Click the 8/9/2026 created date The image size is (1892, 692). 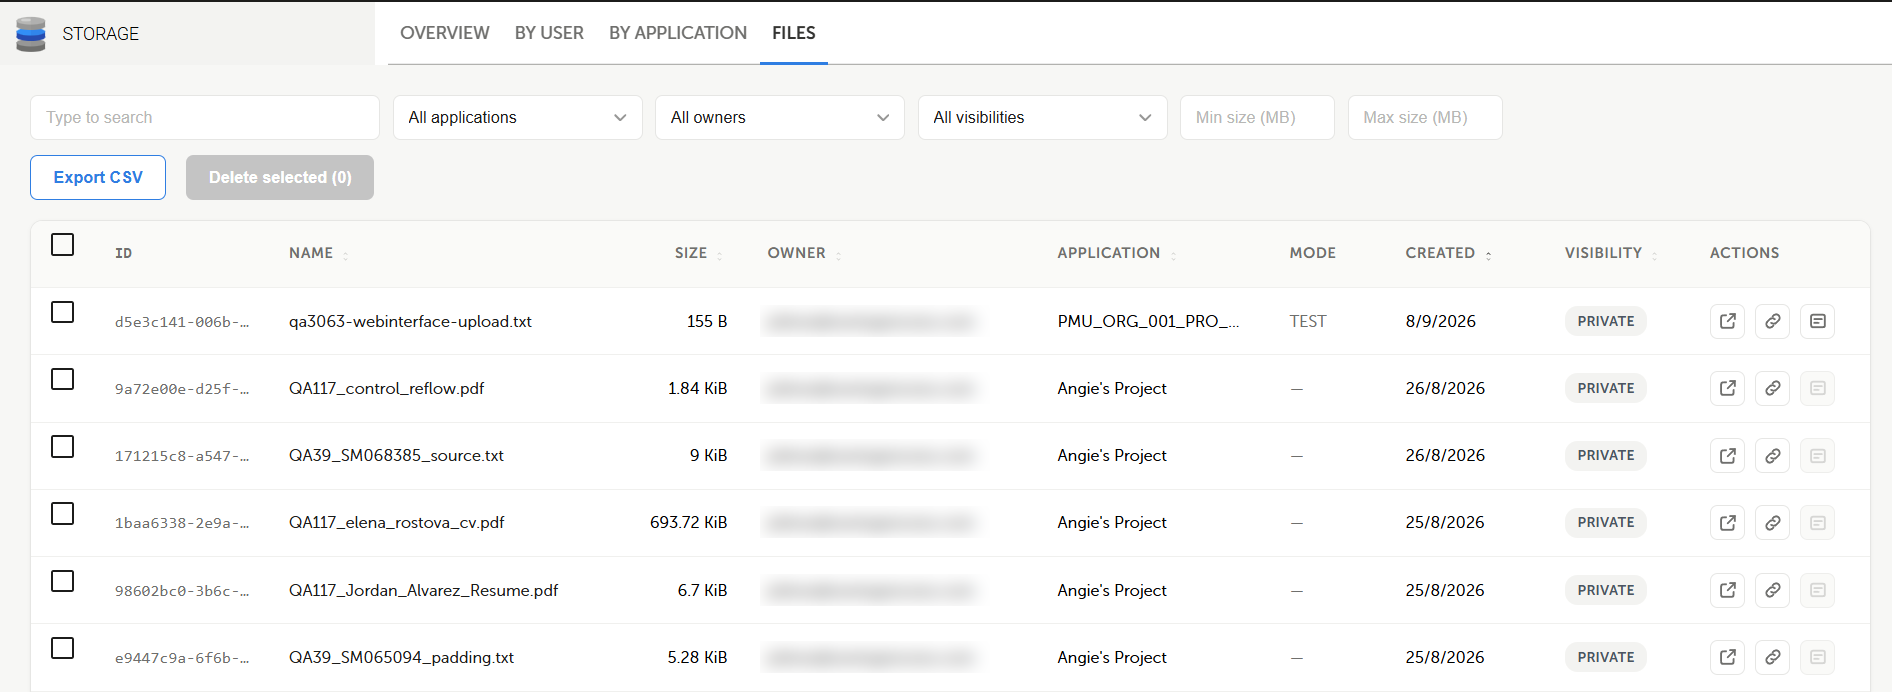1441,321
